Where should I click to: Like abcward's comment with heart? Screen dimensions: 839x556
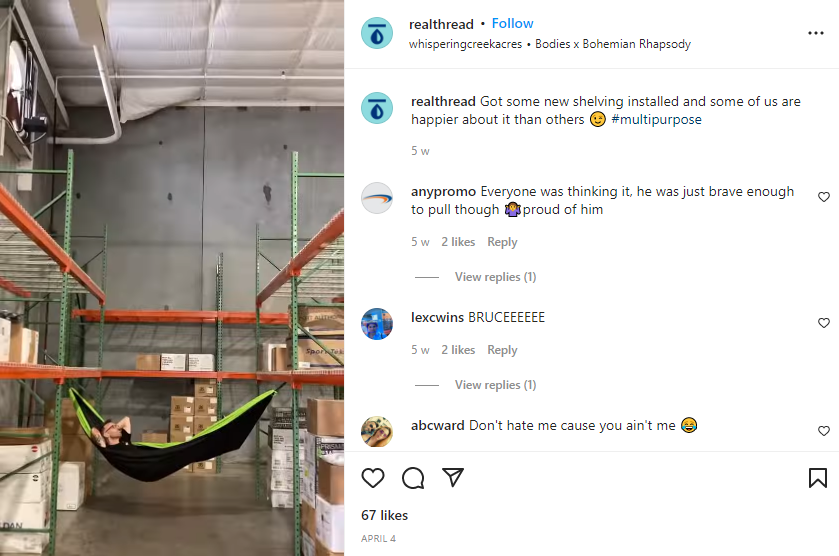point(824,431)
